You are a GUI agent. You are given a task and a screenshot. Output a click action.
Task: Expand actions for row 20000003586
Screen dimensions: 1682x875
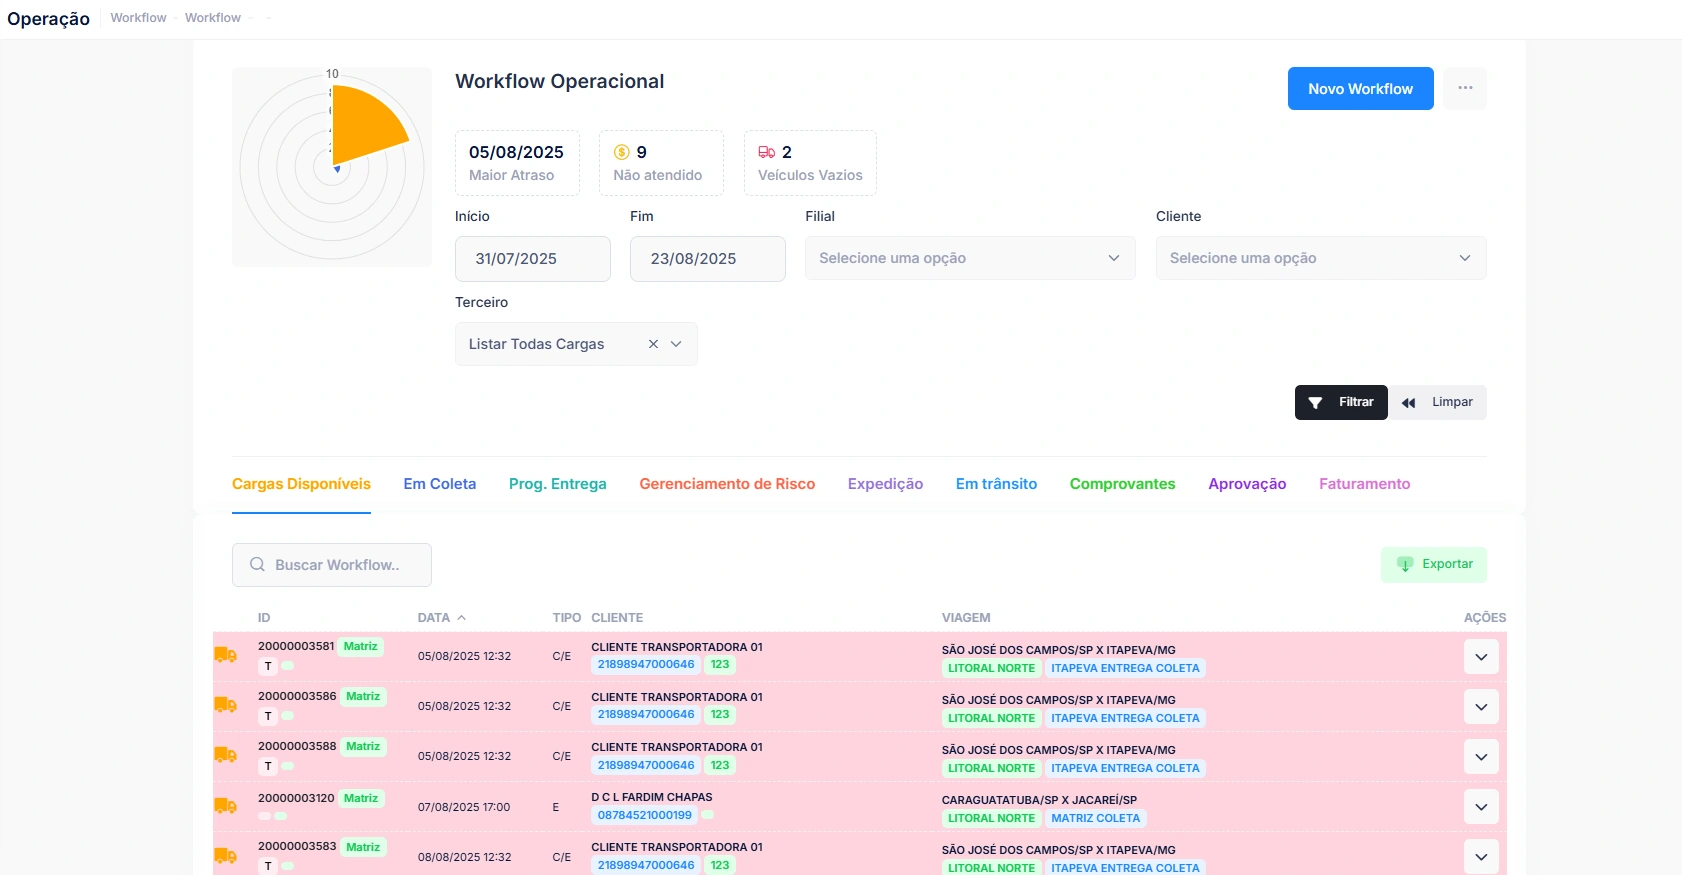pyautogui.click(x=1480, y=707)
